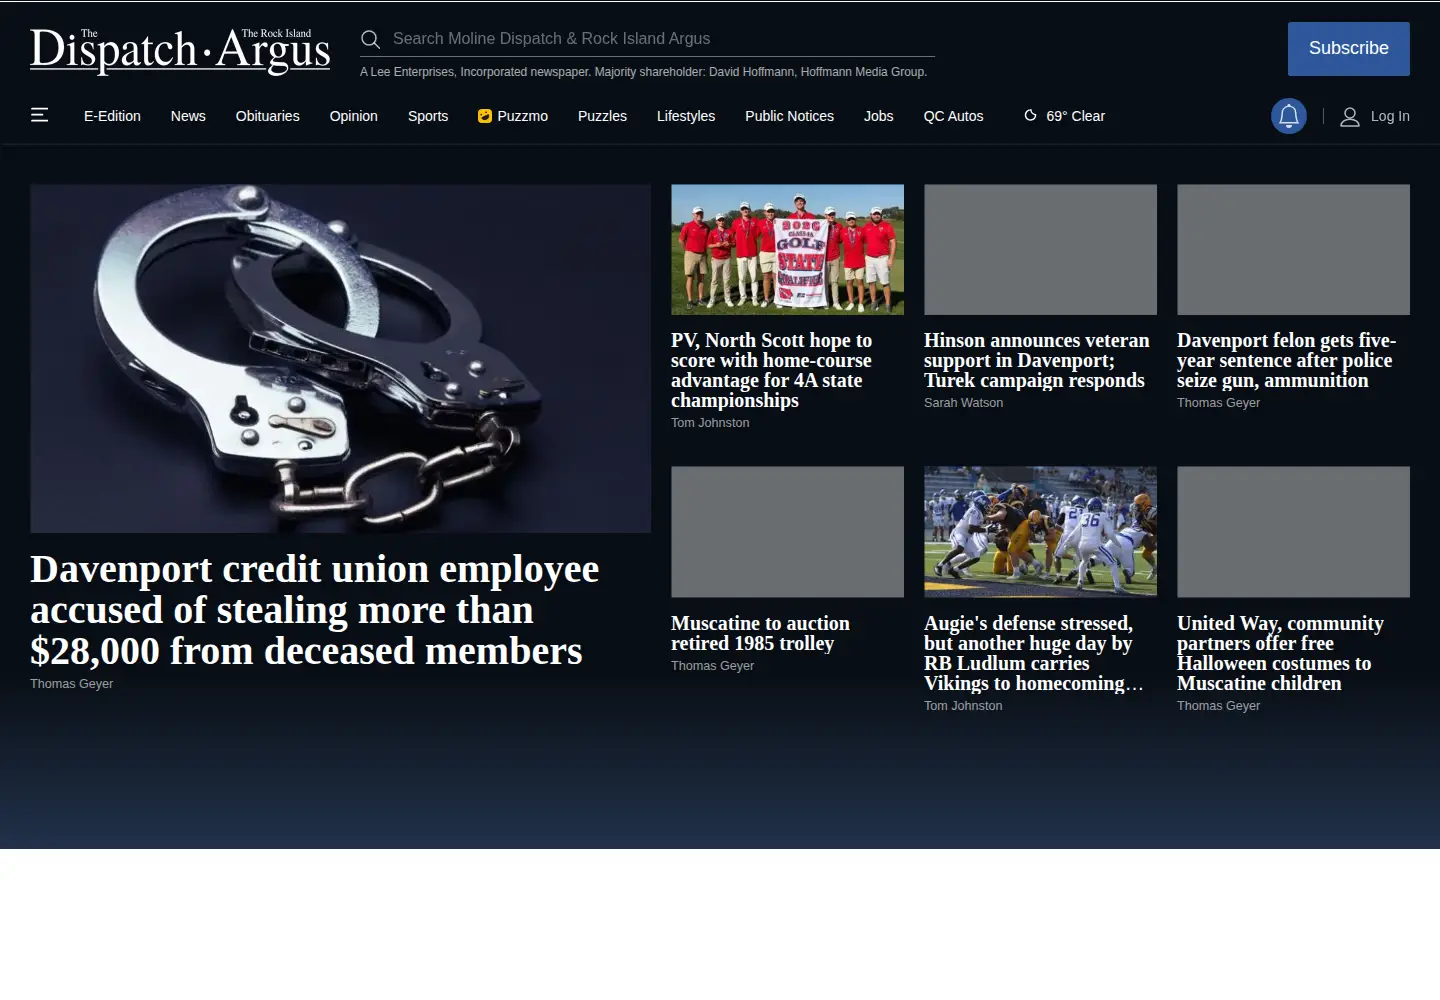Click the search magnifier icon
This screenshot has height=1000, width=1440.
pyautogui.click(x=370, y=39)
